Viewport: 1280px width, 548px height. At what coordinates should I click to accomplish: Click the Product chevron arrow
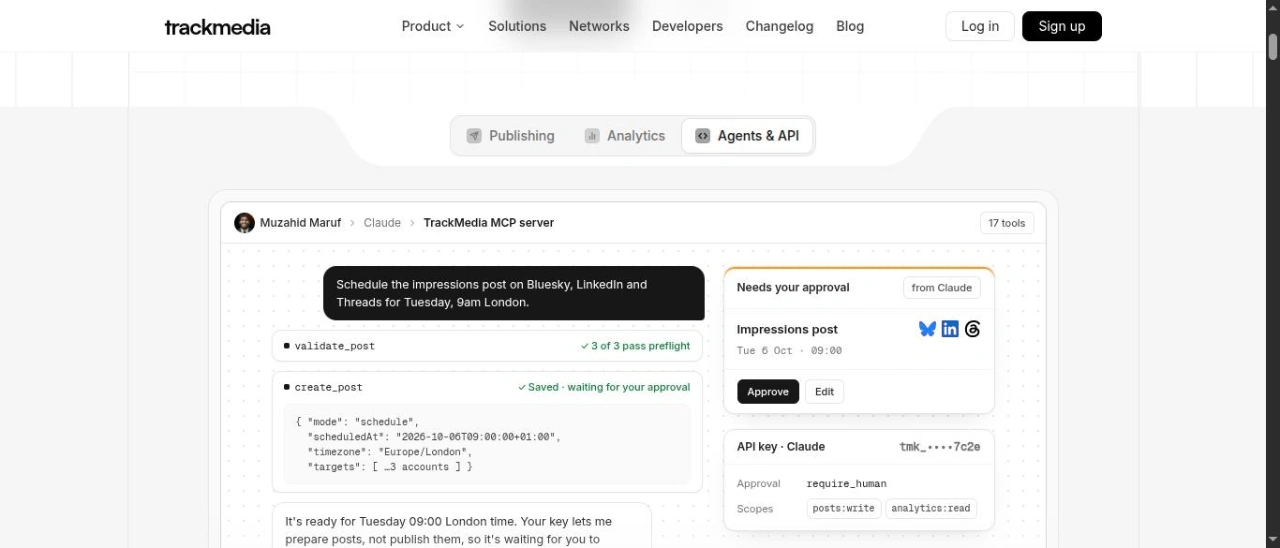[460, 27]
